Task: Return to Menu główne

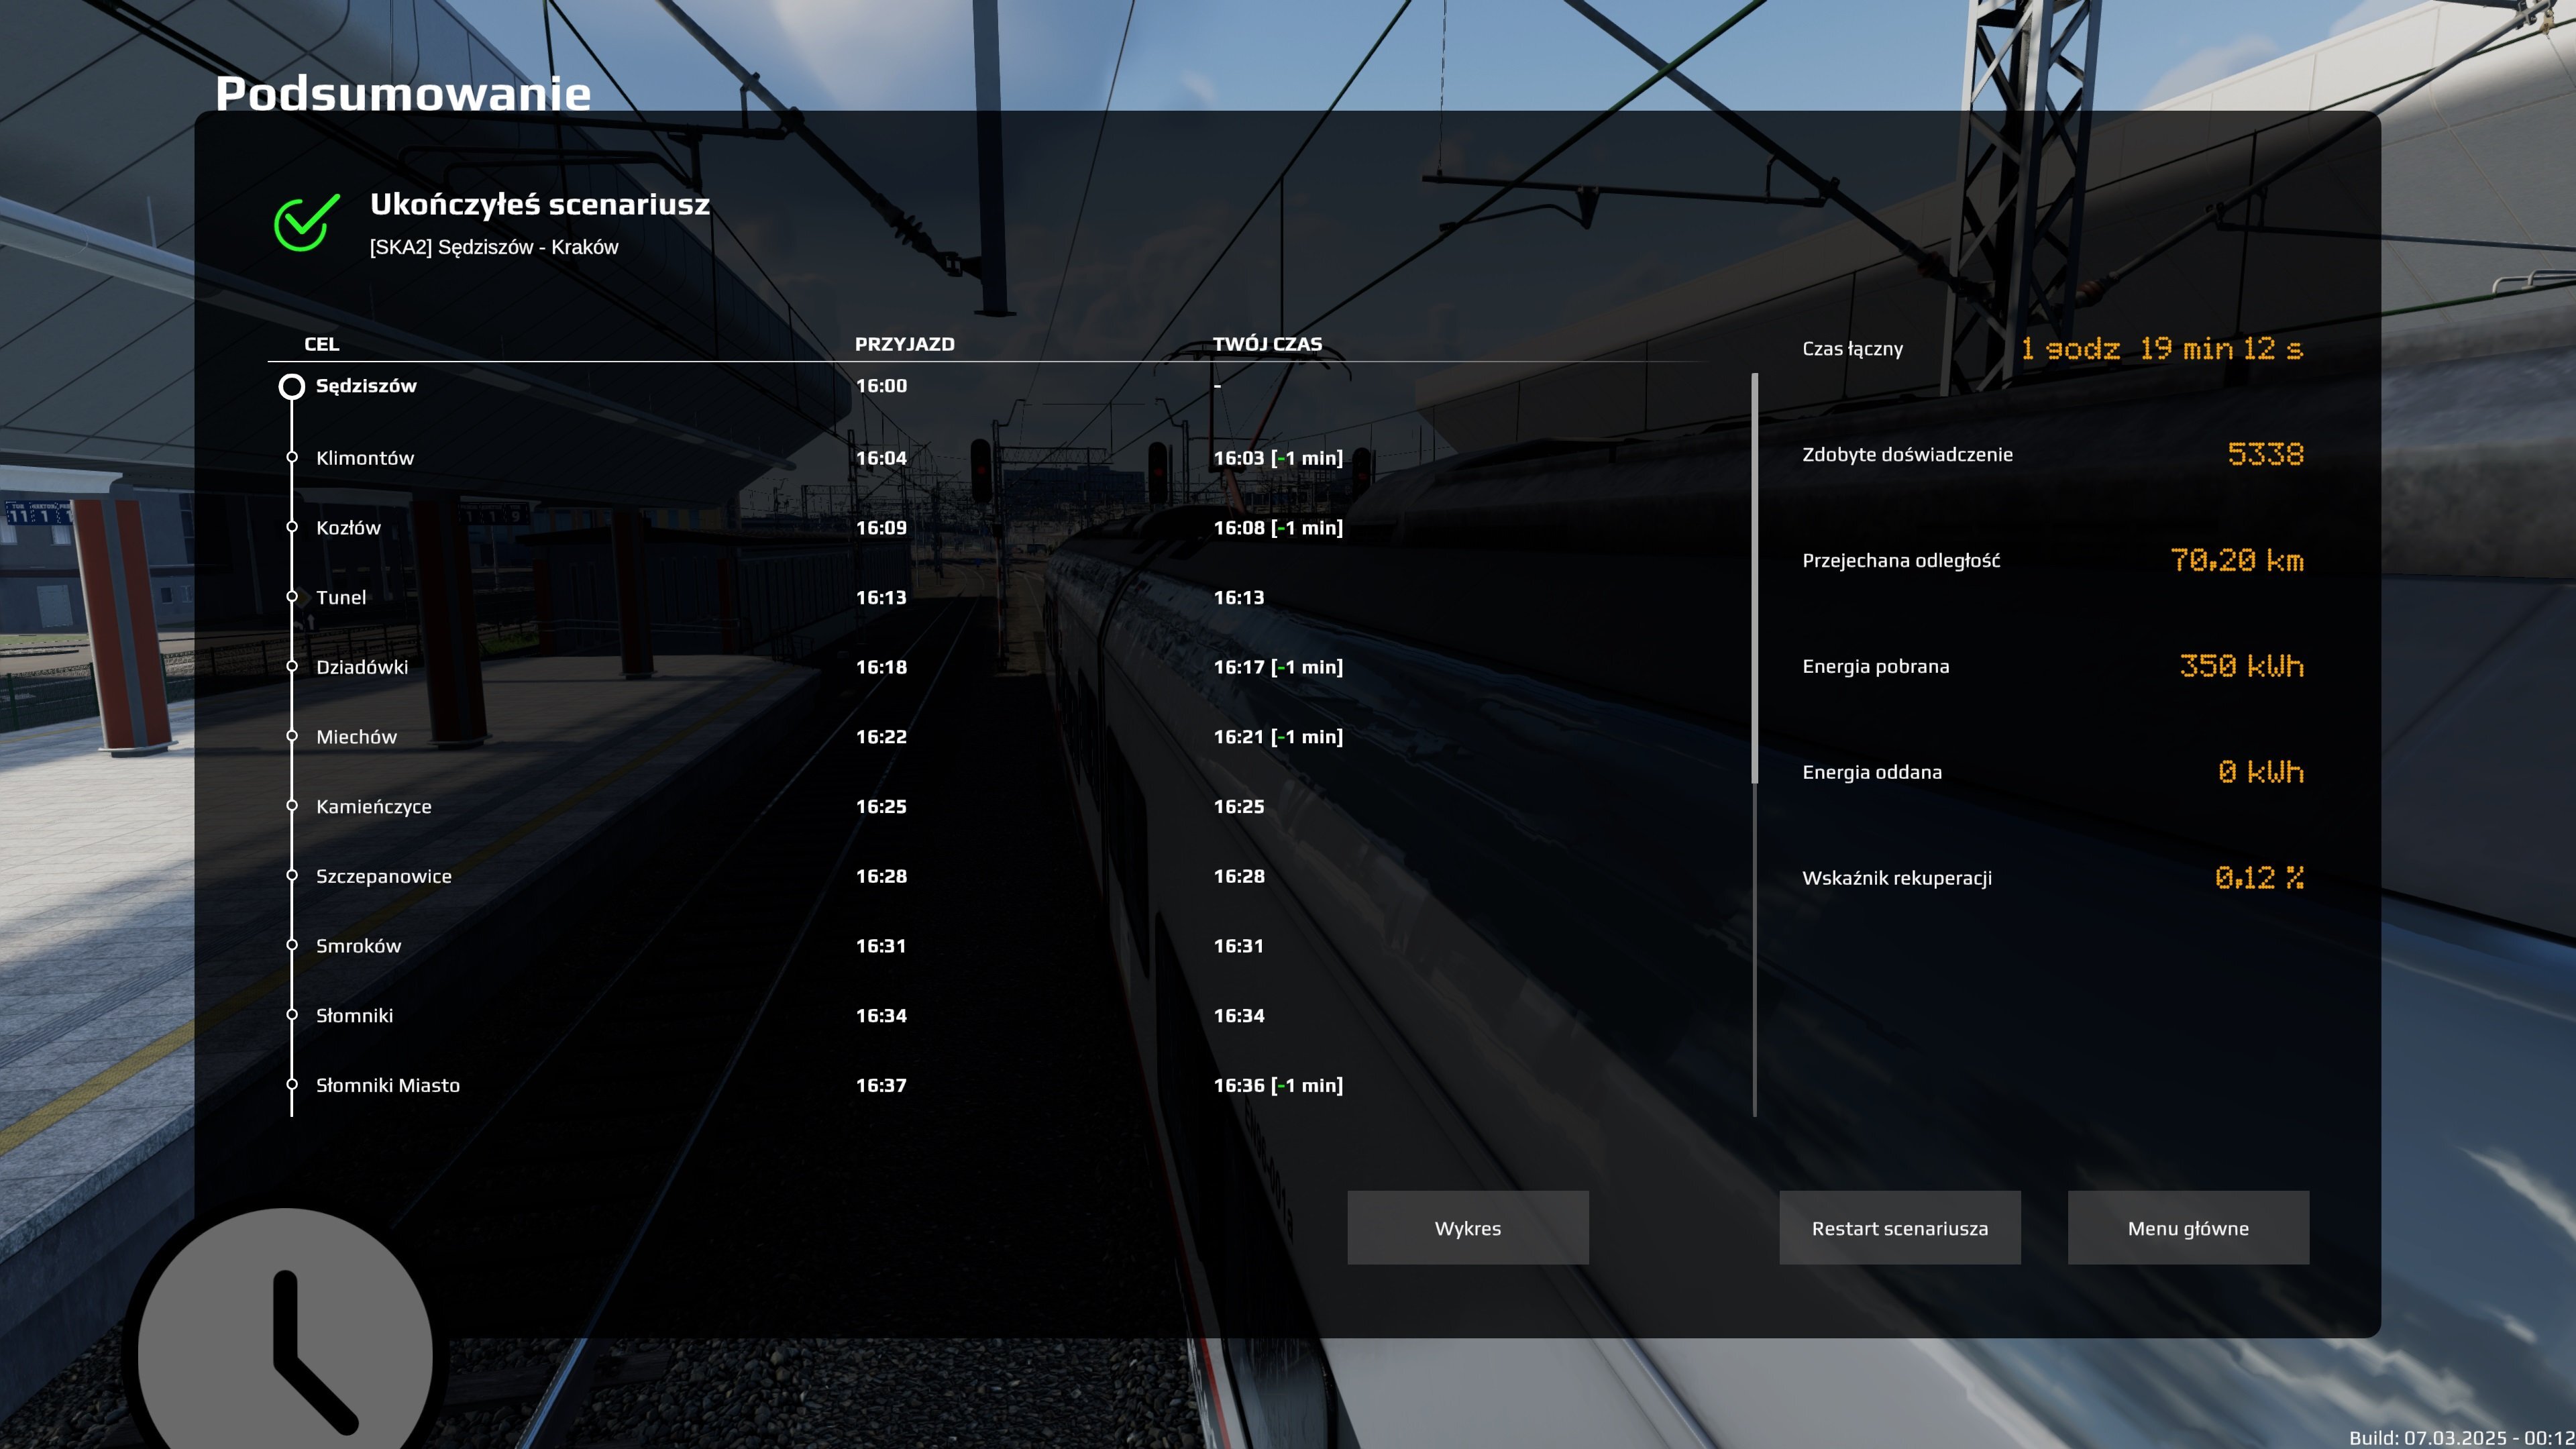Action: (2188, 1227)
